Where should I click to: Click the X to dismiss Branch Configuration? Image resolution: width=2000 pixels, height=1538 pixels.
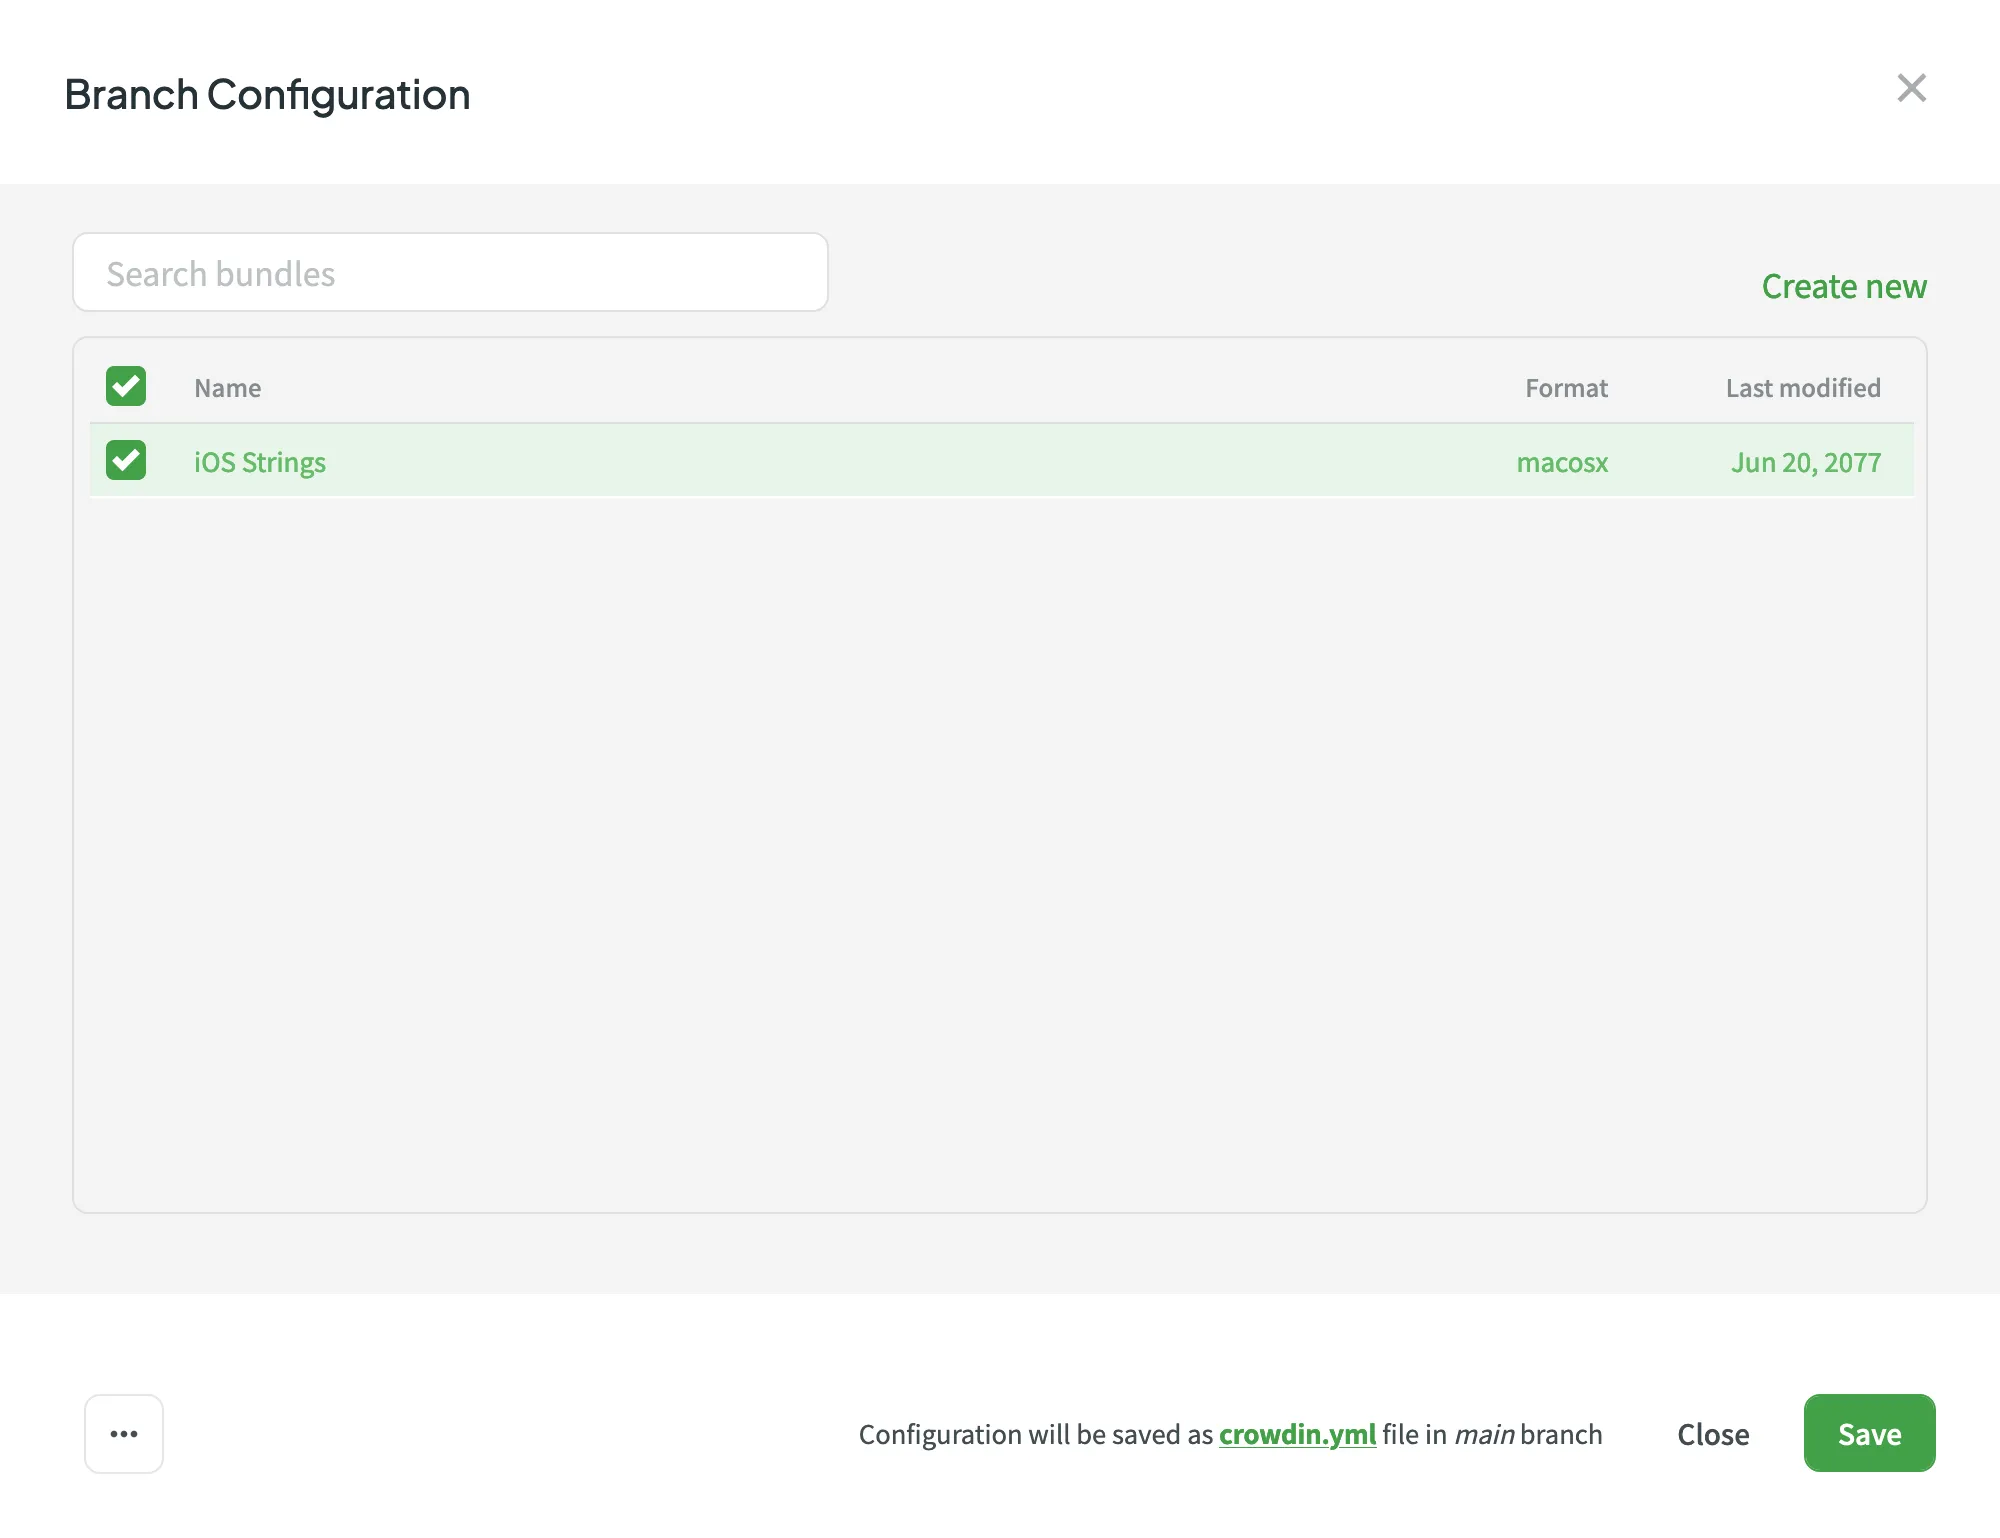coord(1912,89)
